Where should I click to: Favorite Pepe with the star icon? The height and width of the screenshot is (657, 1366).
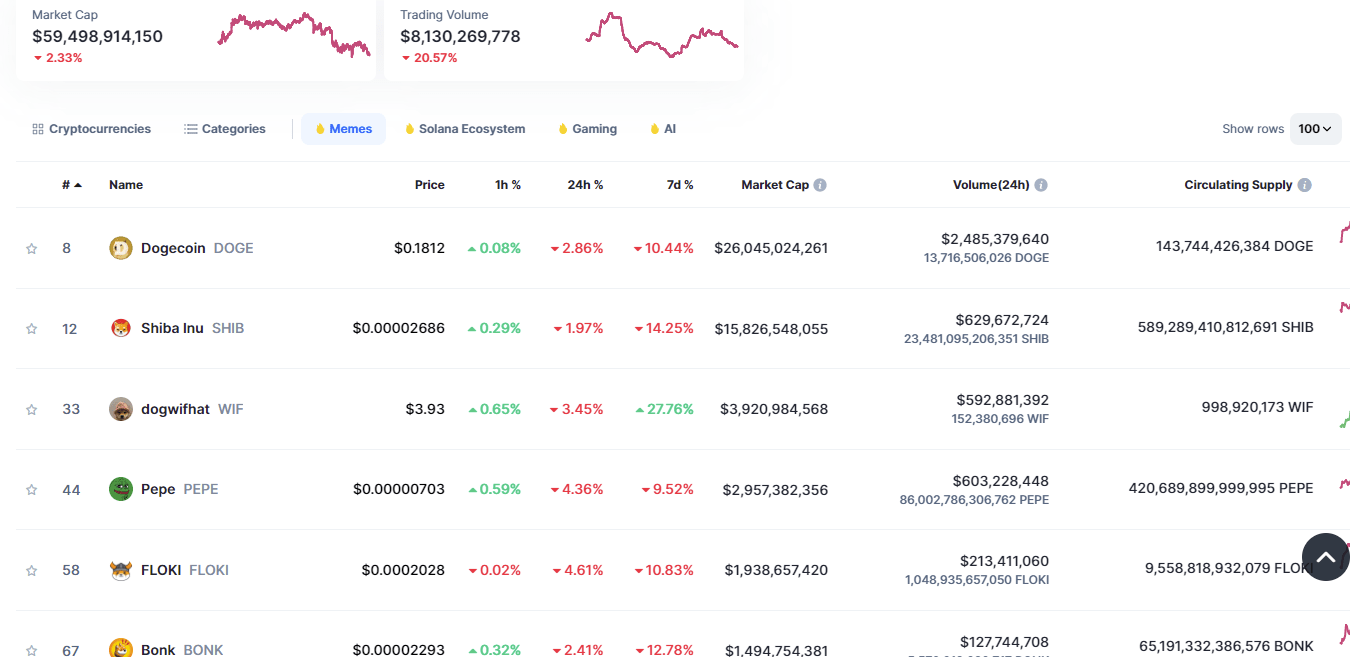tap(31, 489)
